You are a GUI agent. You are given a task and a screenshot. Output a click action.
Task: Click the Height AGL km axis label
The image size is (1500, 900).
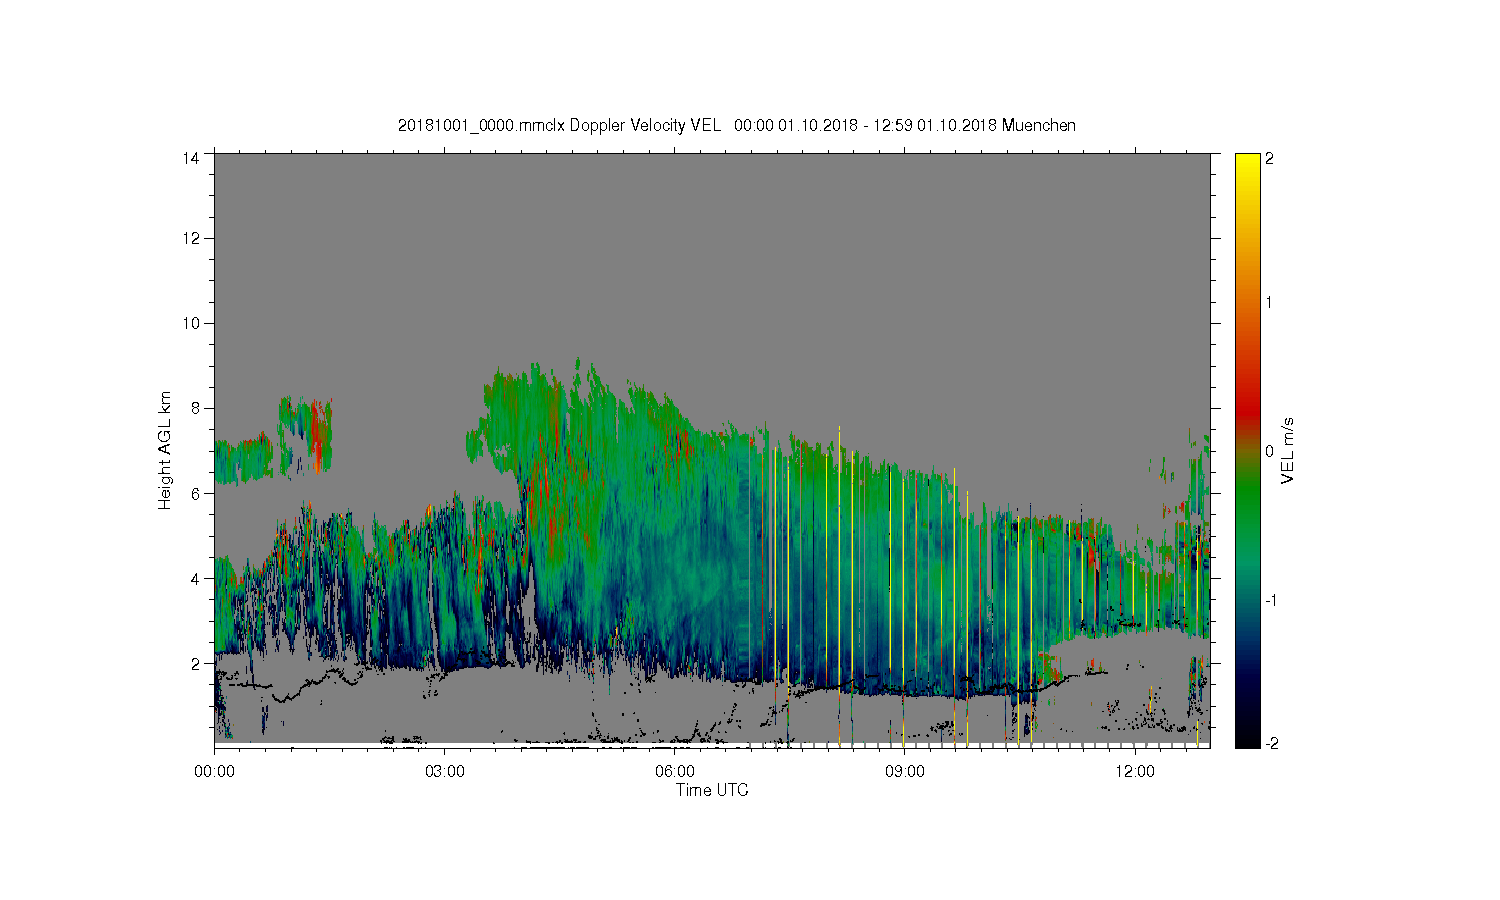165,450
